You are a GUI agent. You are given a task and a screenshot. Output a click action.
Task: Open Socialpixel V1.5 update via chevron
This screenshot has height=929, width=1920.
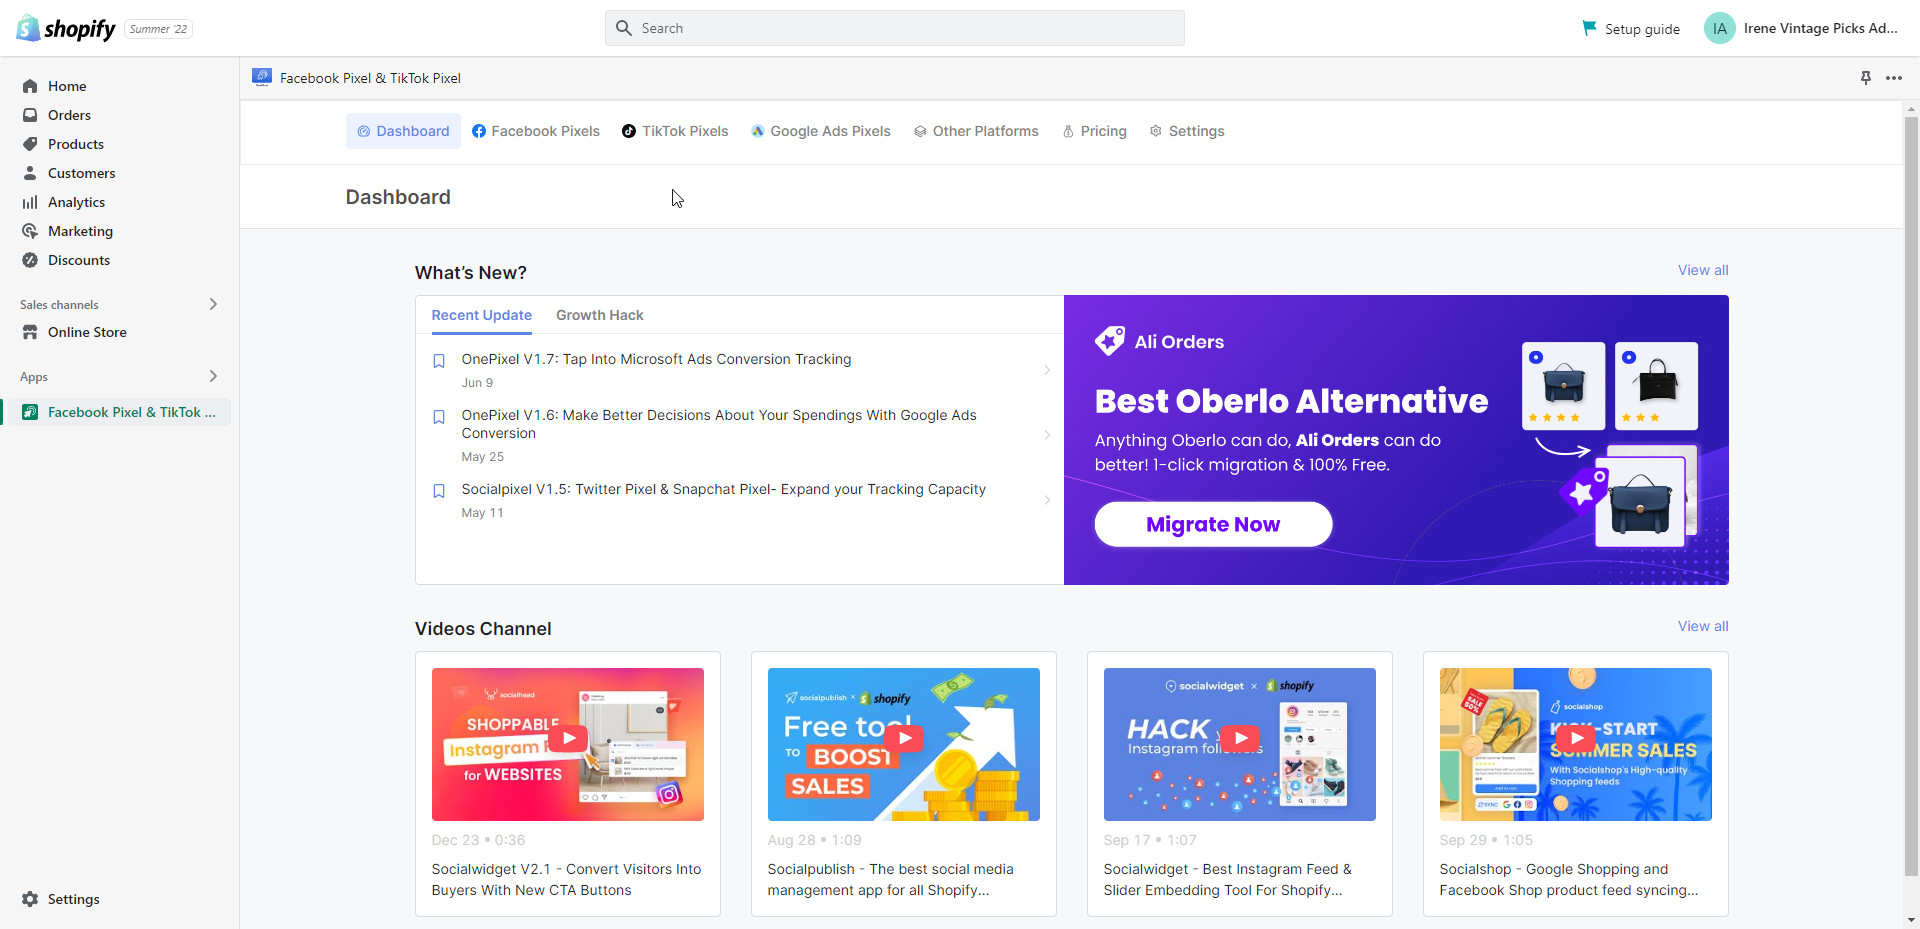point(1047,500)
